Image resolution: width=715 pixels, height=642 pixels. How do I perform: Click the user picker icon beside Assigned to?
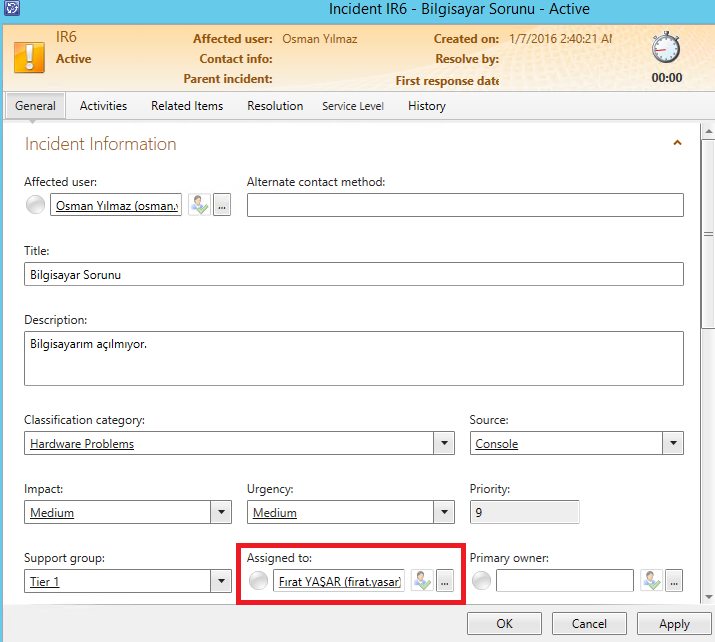point(422,580)
